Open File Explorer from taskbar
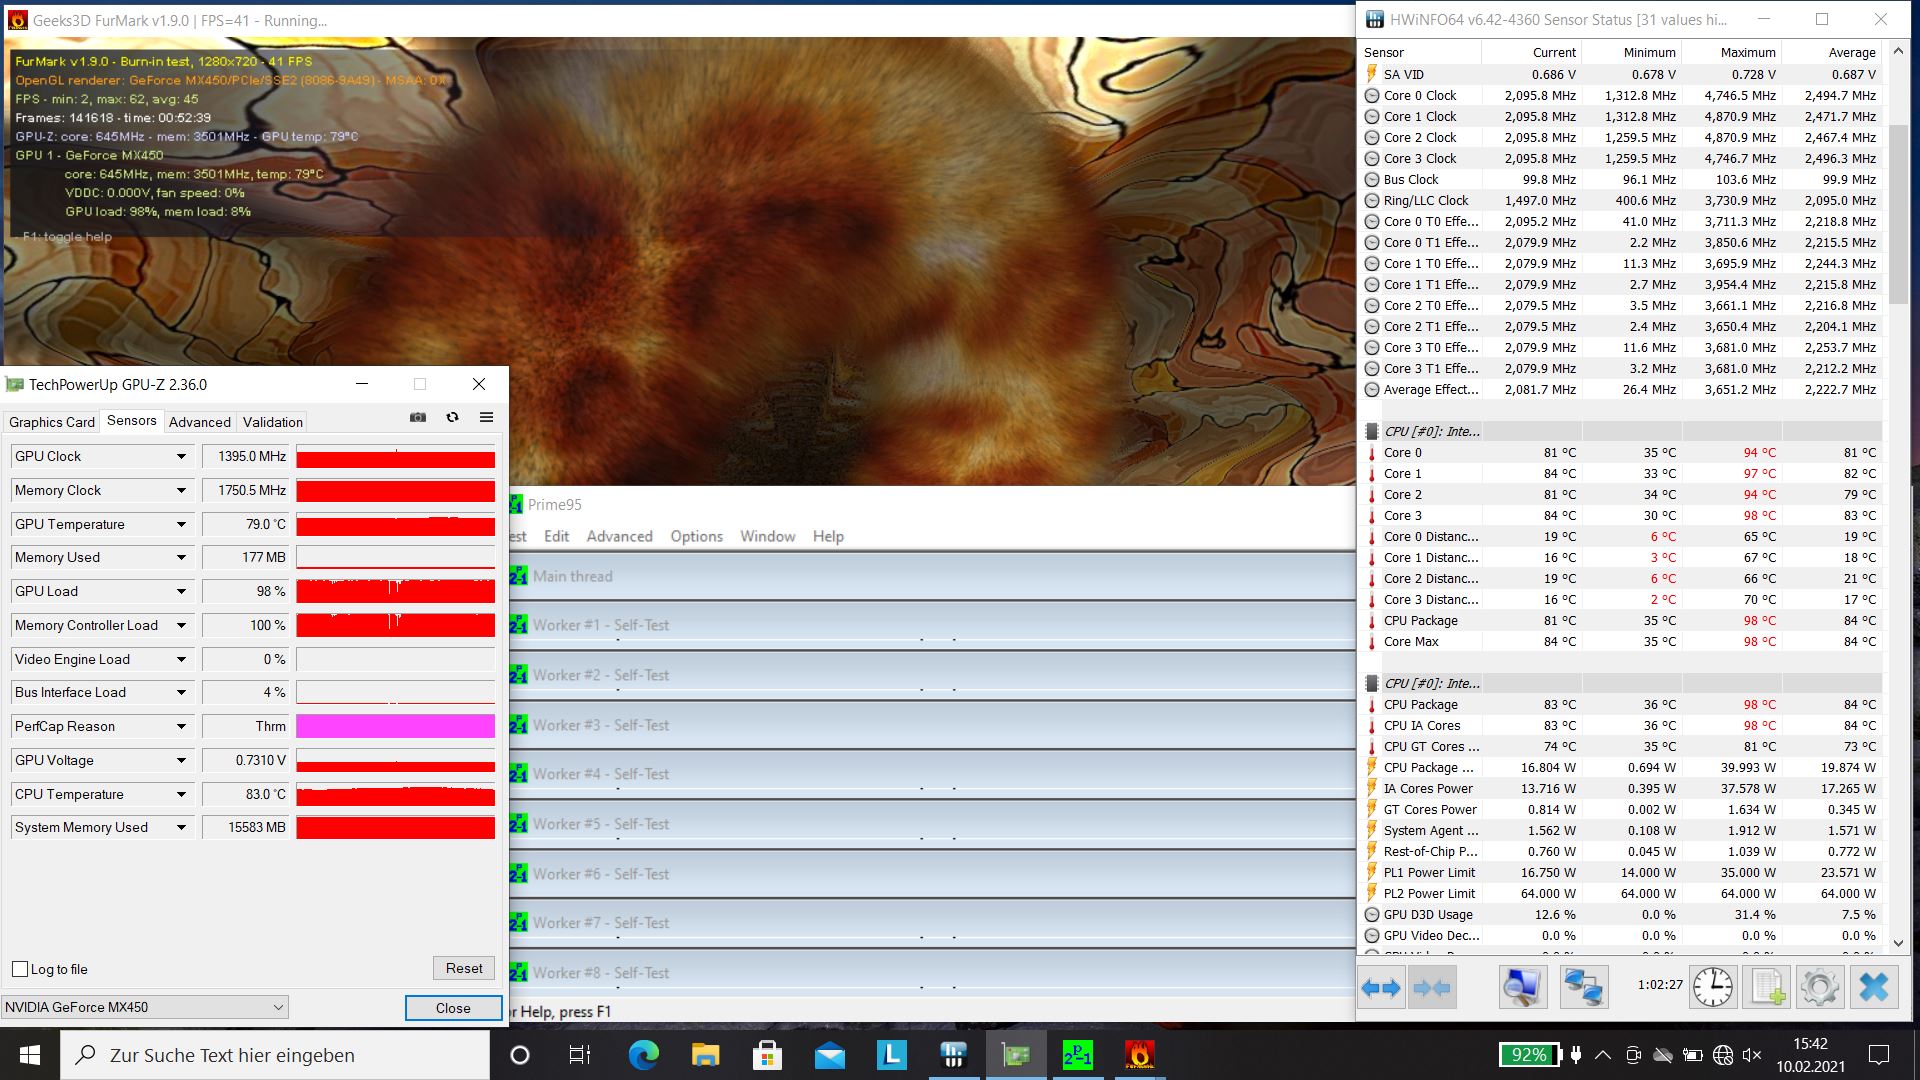This screenshot has width=1920, height=1080. click(x=705, y=1055)
